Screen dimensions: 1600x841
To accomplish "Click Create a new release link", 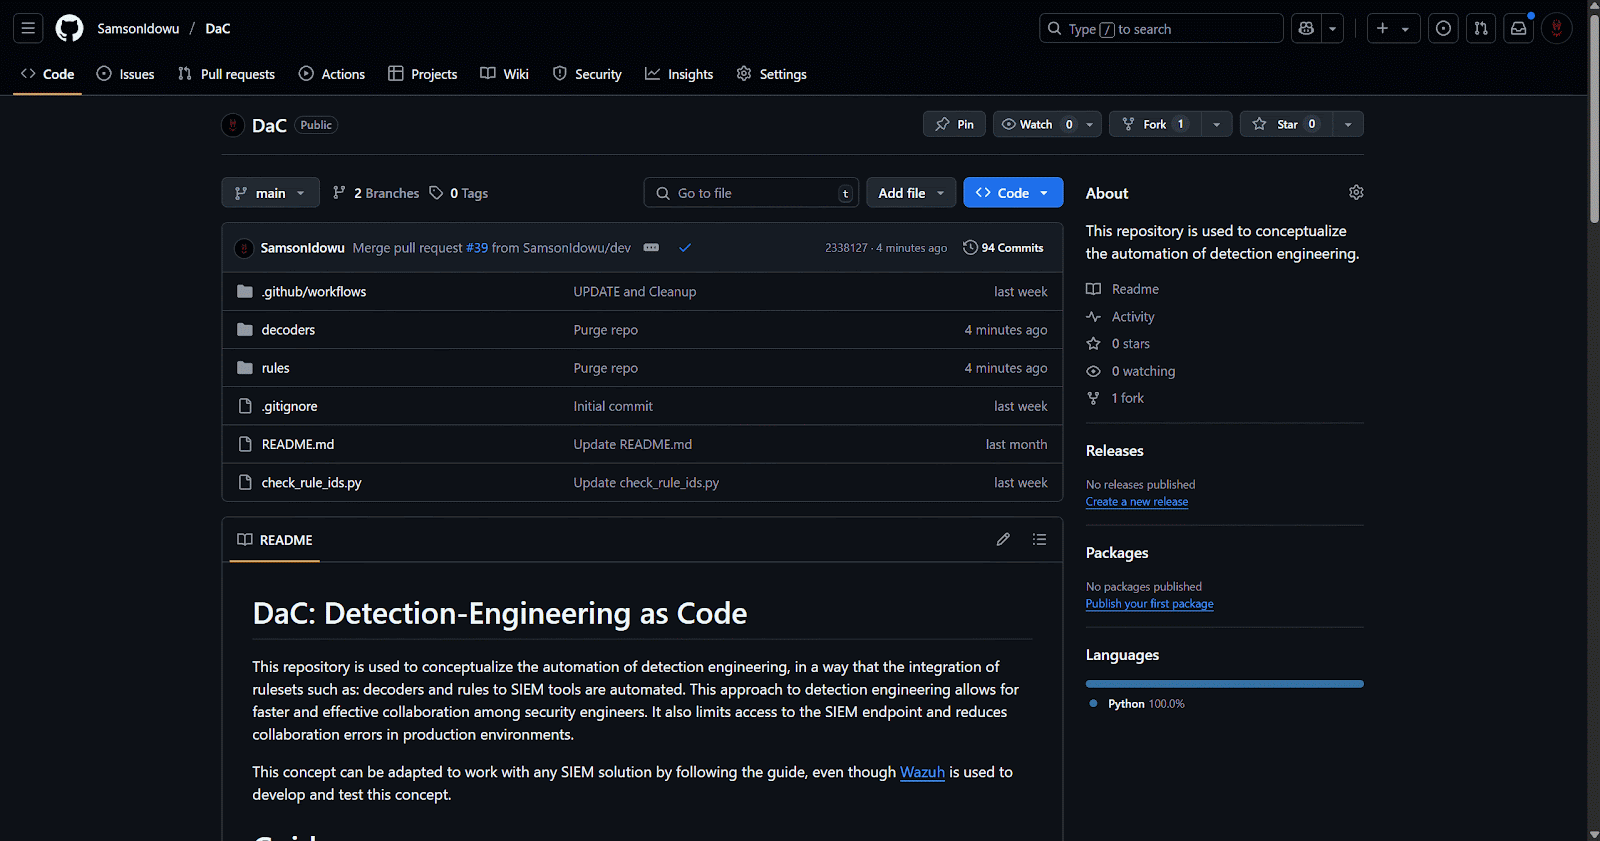I will 1137,502.
